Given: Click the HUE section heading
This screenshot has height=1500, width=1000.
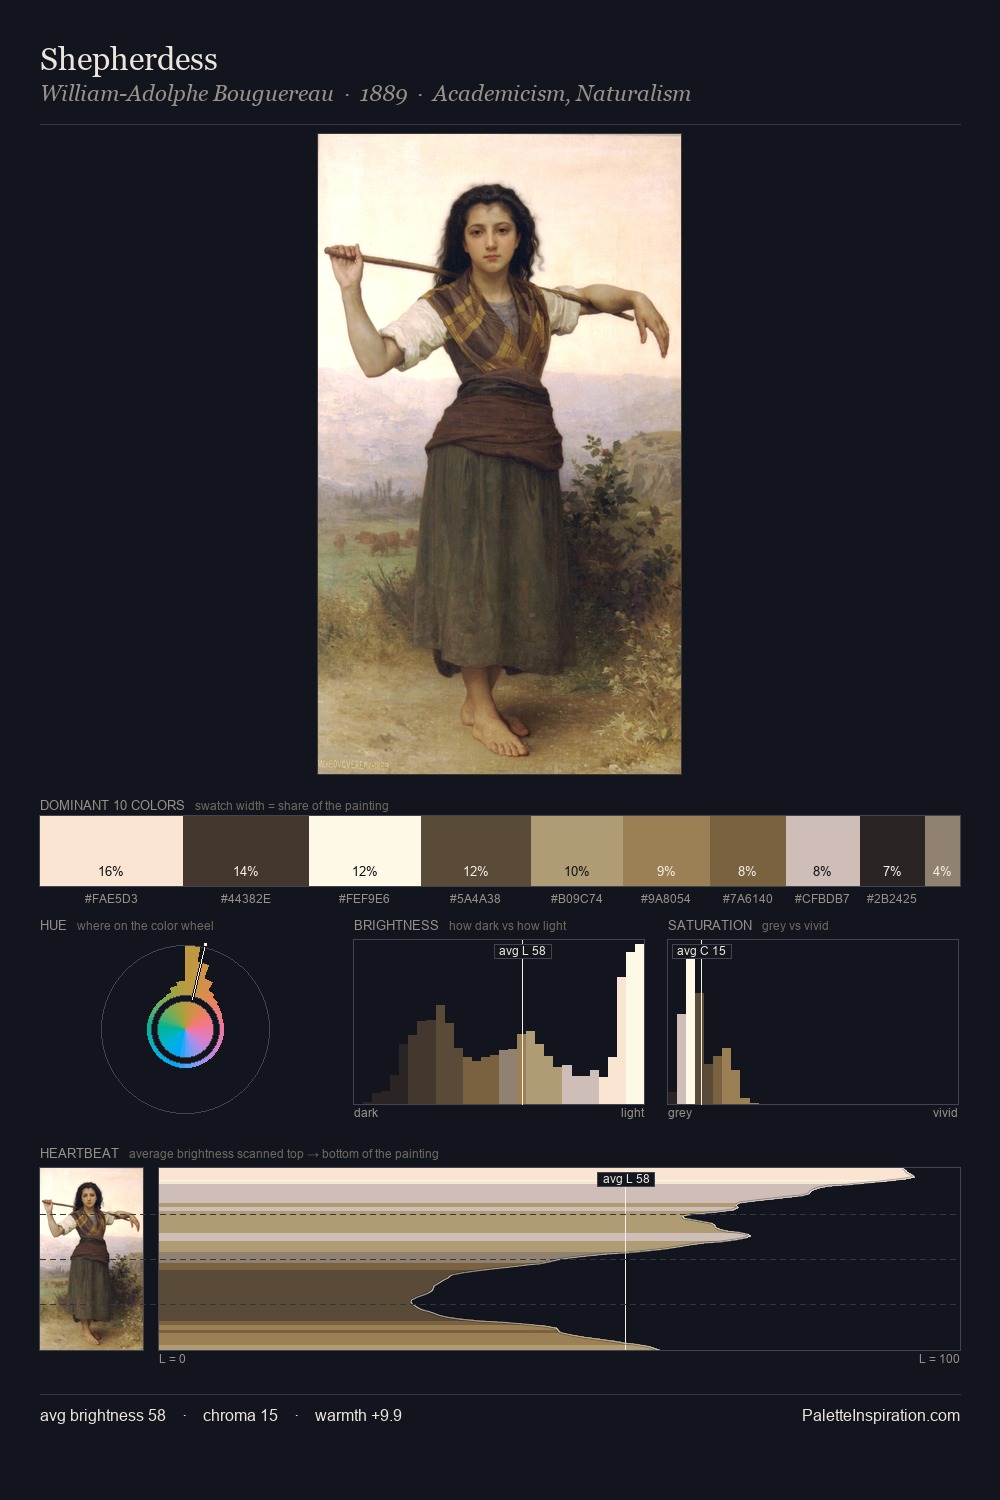Looking at the screenshot, I should coord(53,925).
